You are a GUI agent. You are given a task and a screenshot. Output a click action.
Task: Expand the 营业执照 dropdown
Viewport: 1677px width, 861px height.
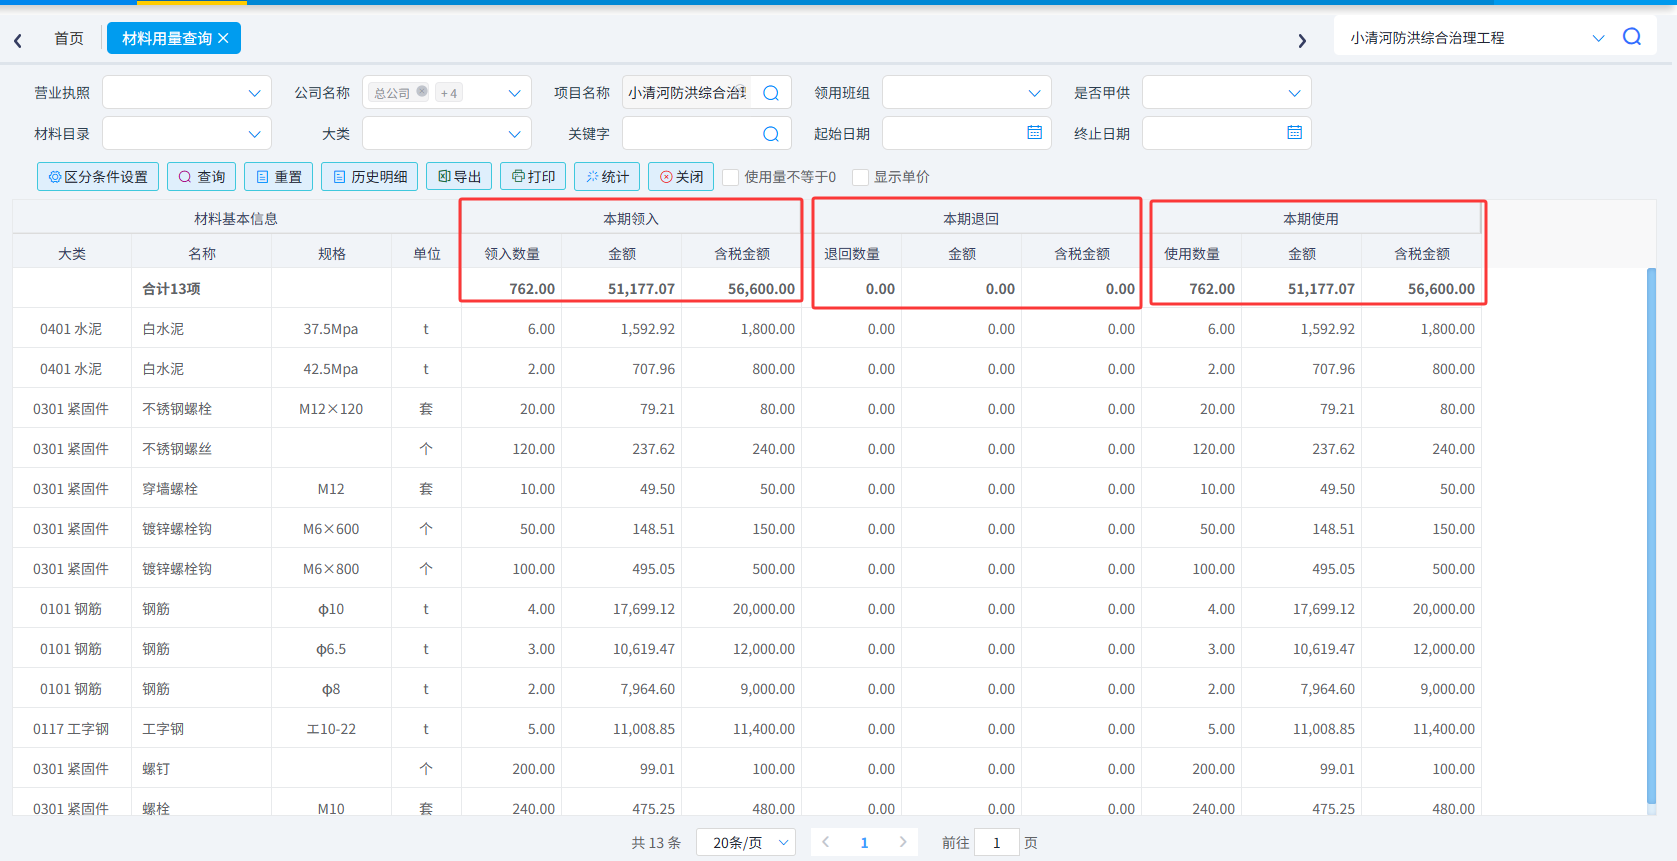[187, 93]
